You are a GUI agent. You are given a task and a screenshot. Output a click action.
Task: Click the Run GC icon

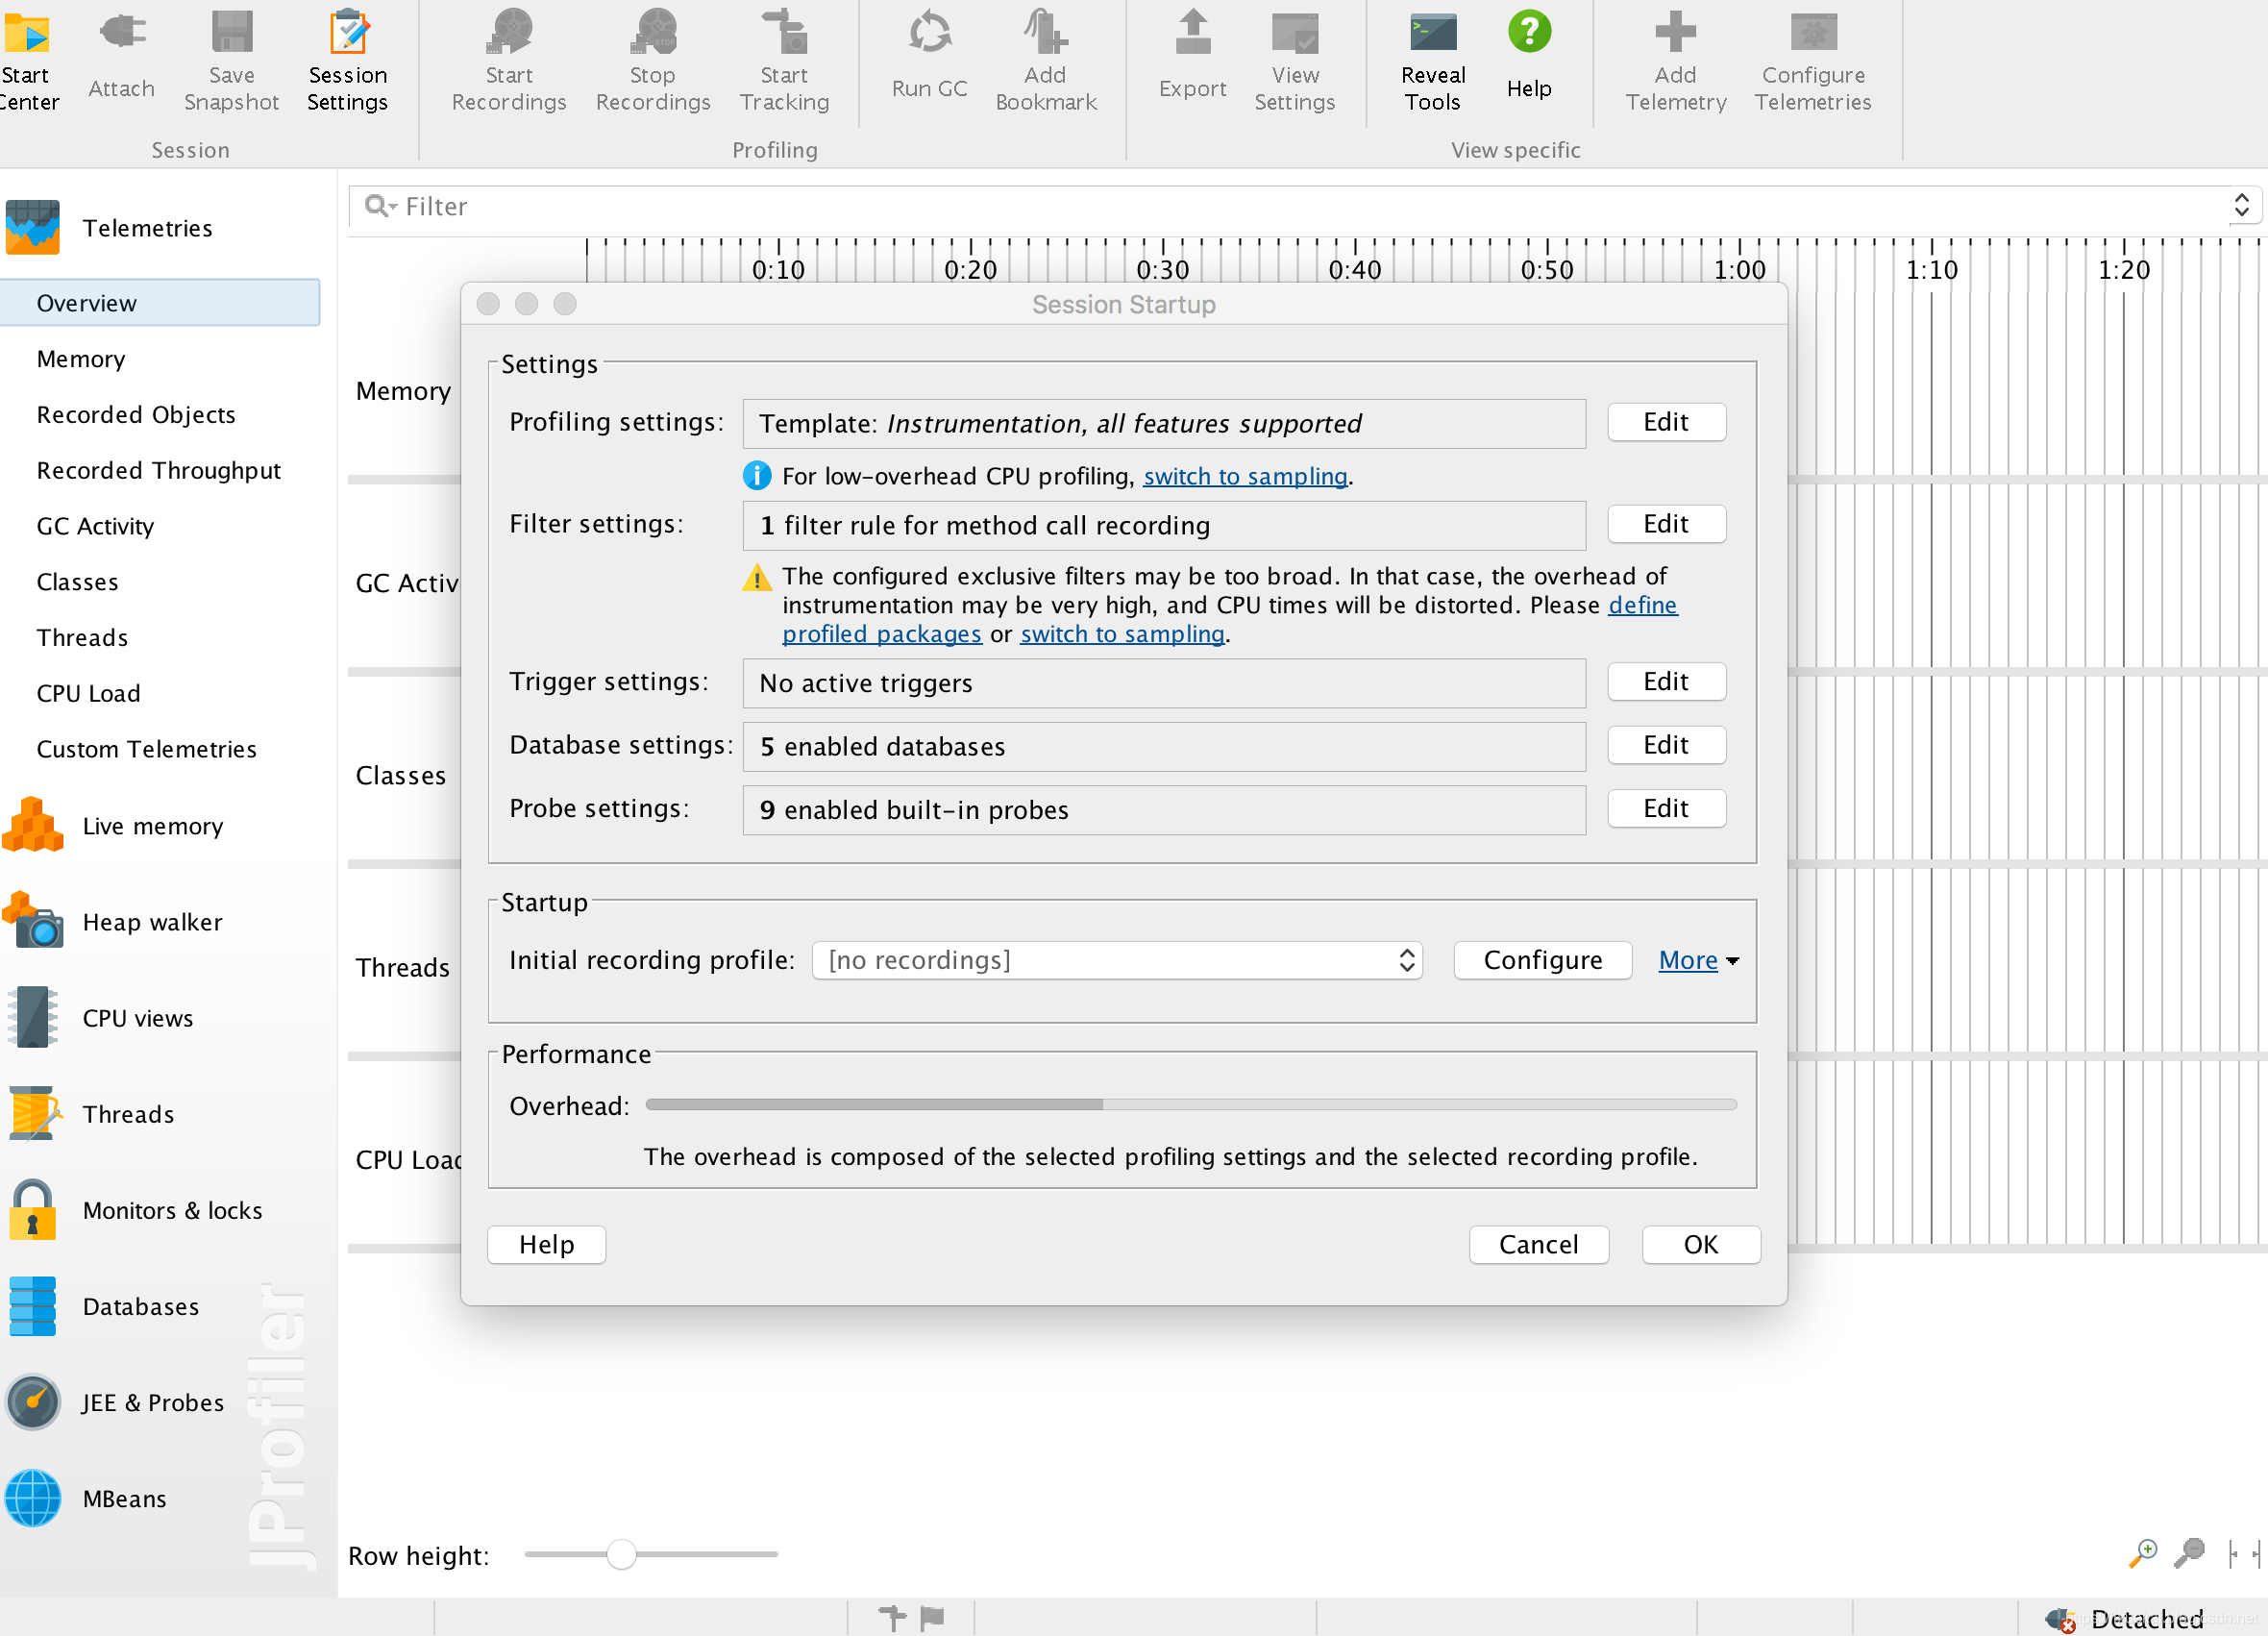tap(929, 32)
